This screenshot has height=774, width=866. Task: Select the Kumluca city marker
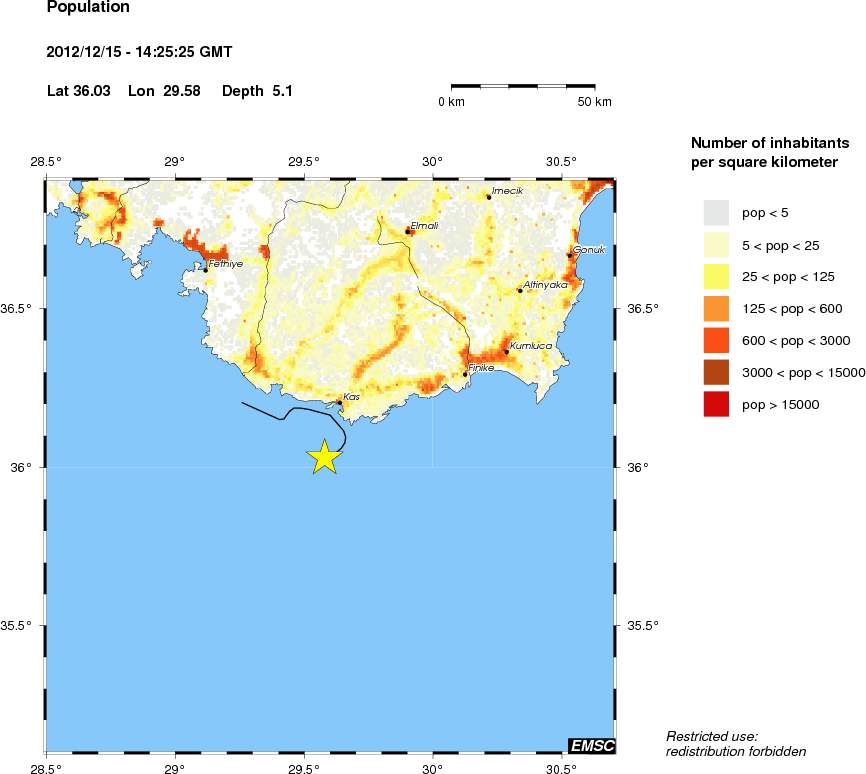(507, 352)
